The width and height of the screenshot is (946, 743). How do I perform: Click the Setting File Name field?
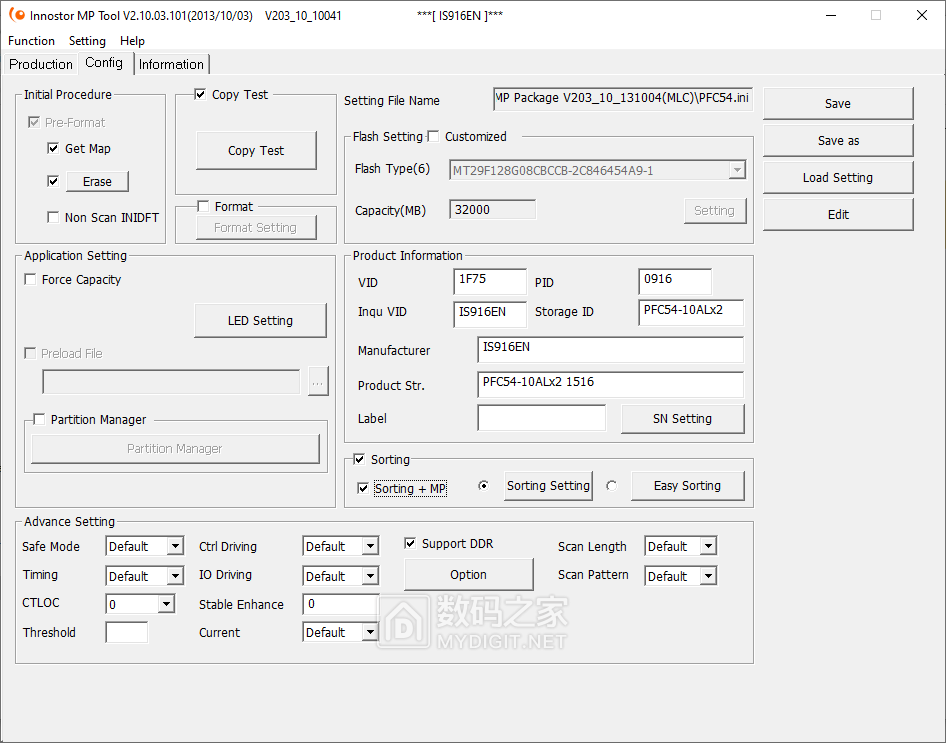pyautogui.click(x=623, y=99)
